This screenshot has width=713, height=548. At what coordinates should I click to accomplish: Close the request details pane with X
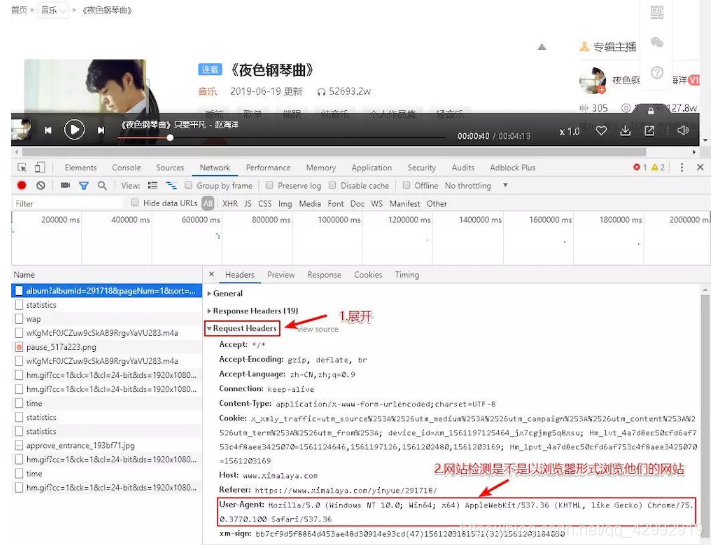click(211, 274)
